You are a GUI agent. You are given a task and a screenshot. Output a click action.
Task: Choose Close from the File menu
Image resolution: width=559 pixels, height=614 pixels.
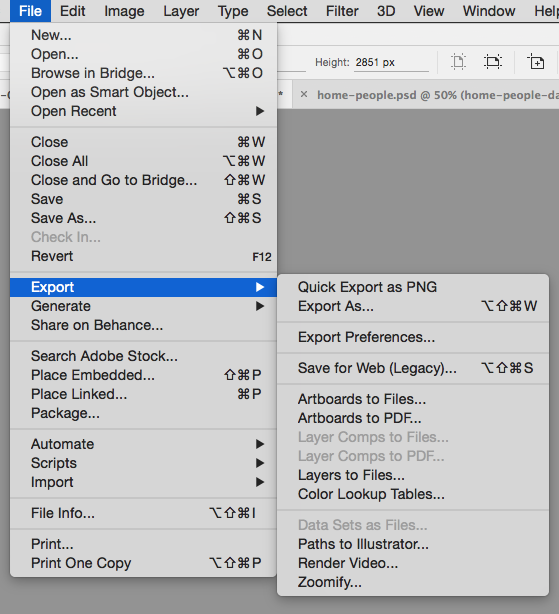coord(143,142)
